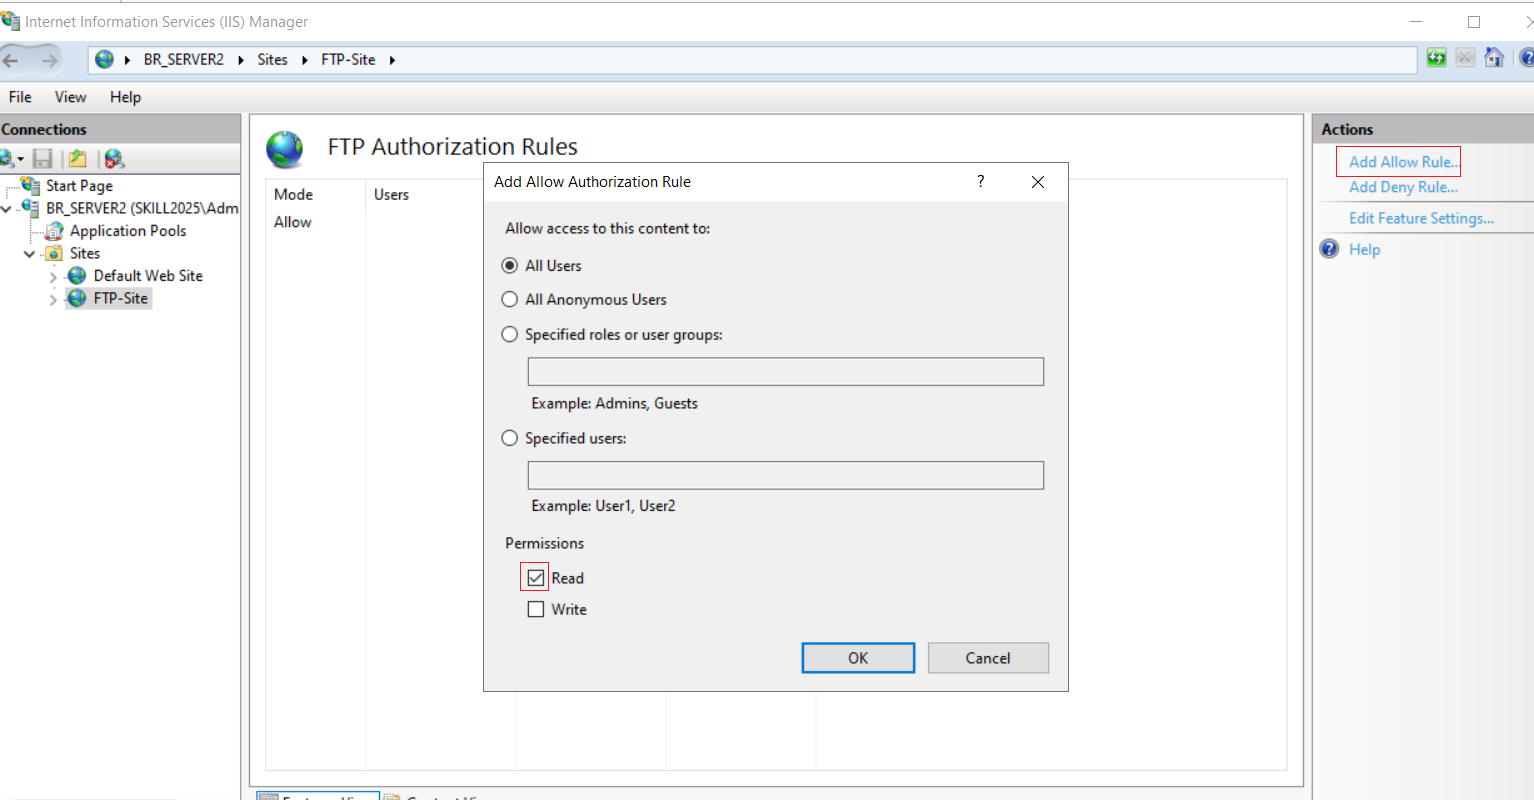Image resolution: width=1534 pixels, height=800 pixels.
Task: Click the Help question mark in Actions pane
Action: click(x=1329, y=249)
